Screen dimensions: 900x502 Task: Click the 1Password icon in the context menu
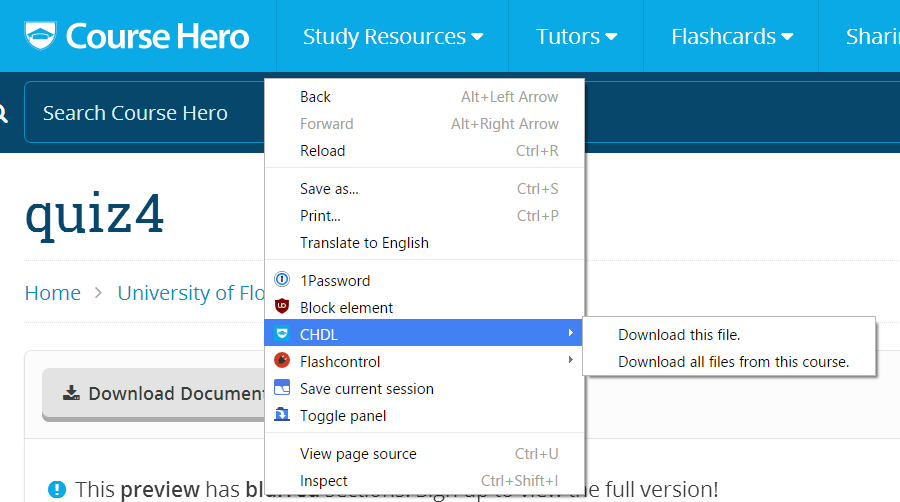tap(282, 279)
